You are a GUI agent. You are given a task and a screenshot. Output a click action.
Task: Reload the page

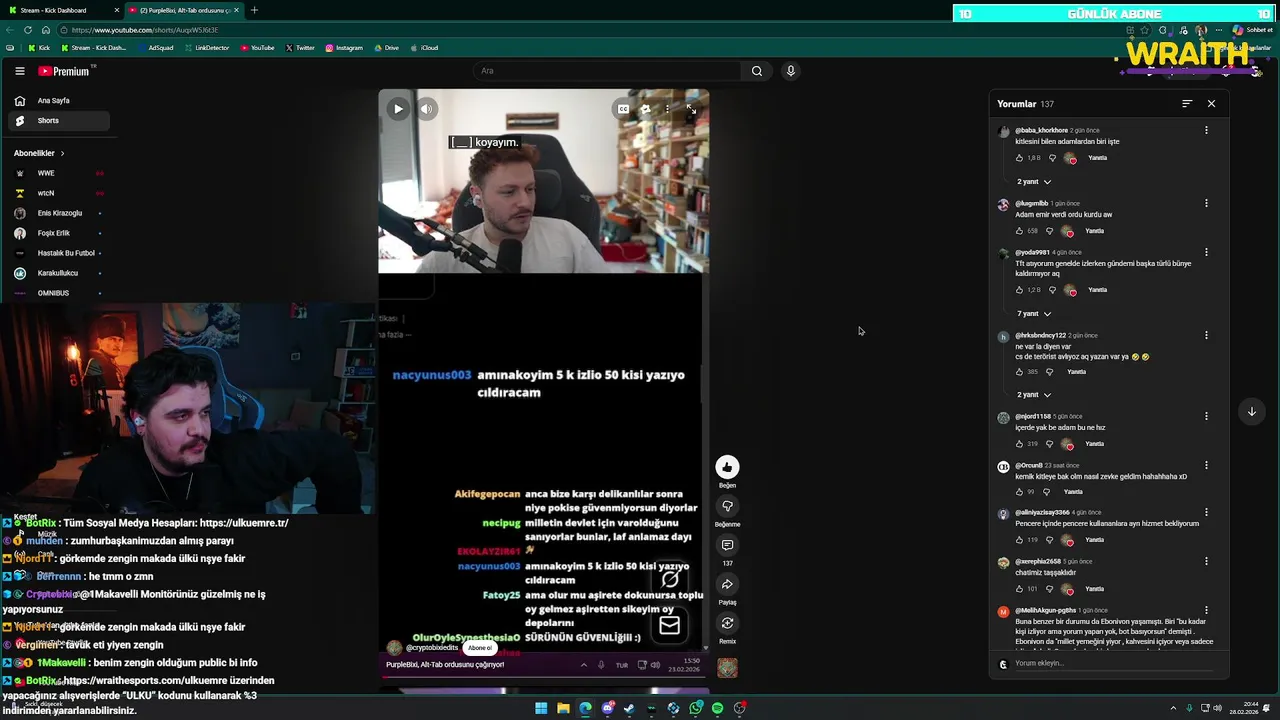tap(28, 30)
